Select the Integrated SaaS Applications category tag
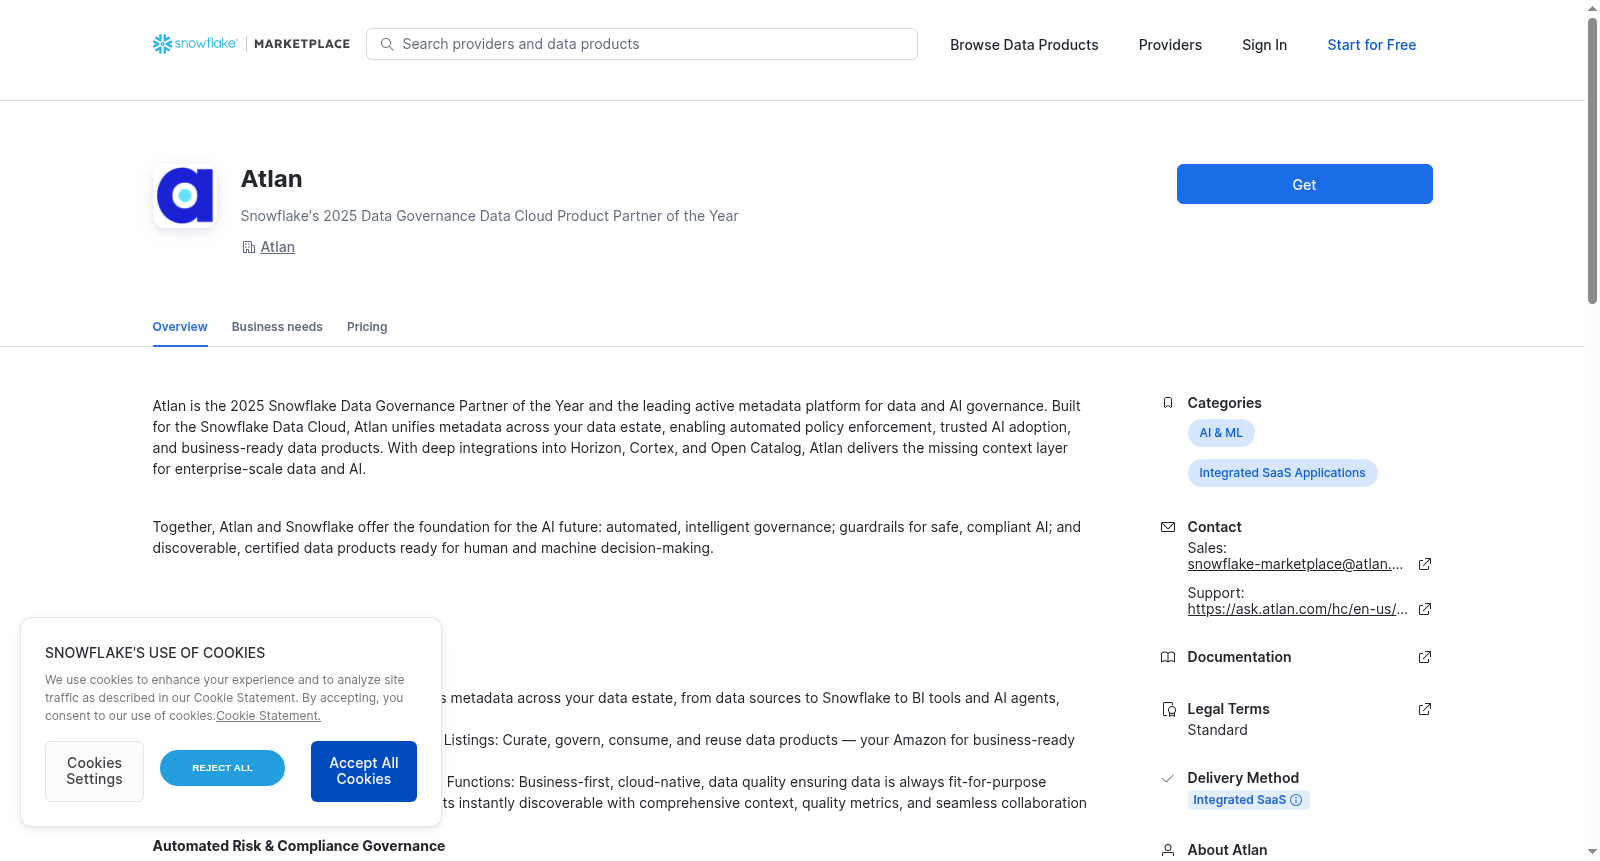Image resolution: width=1600 pixels, height=861 pixels. point(1282,473)
